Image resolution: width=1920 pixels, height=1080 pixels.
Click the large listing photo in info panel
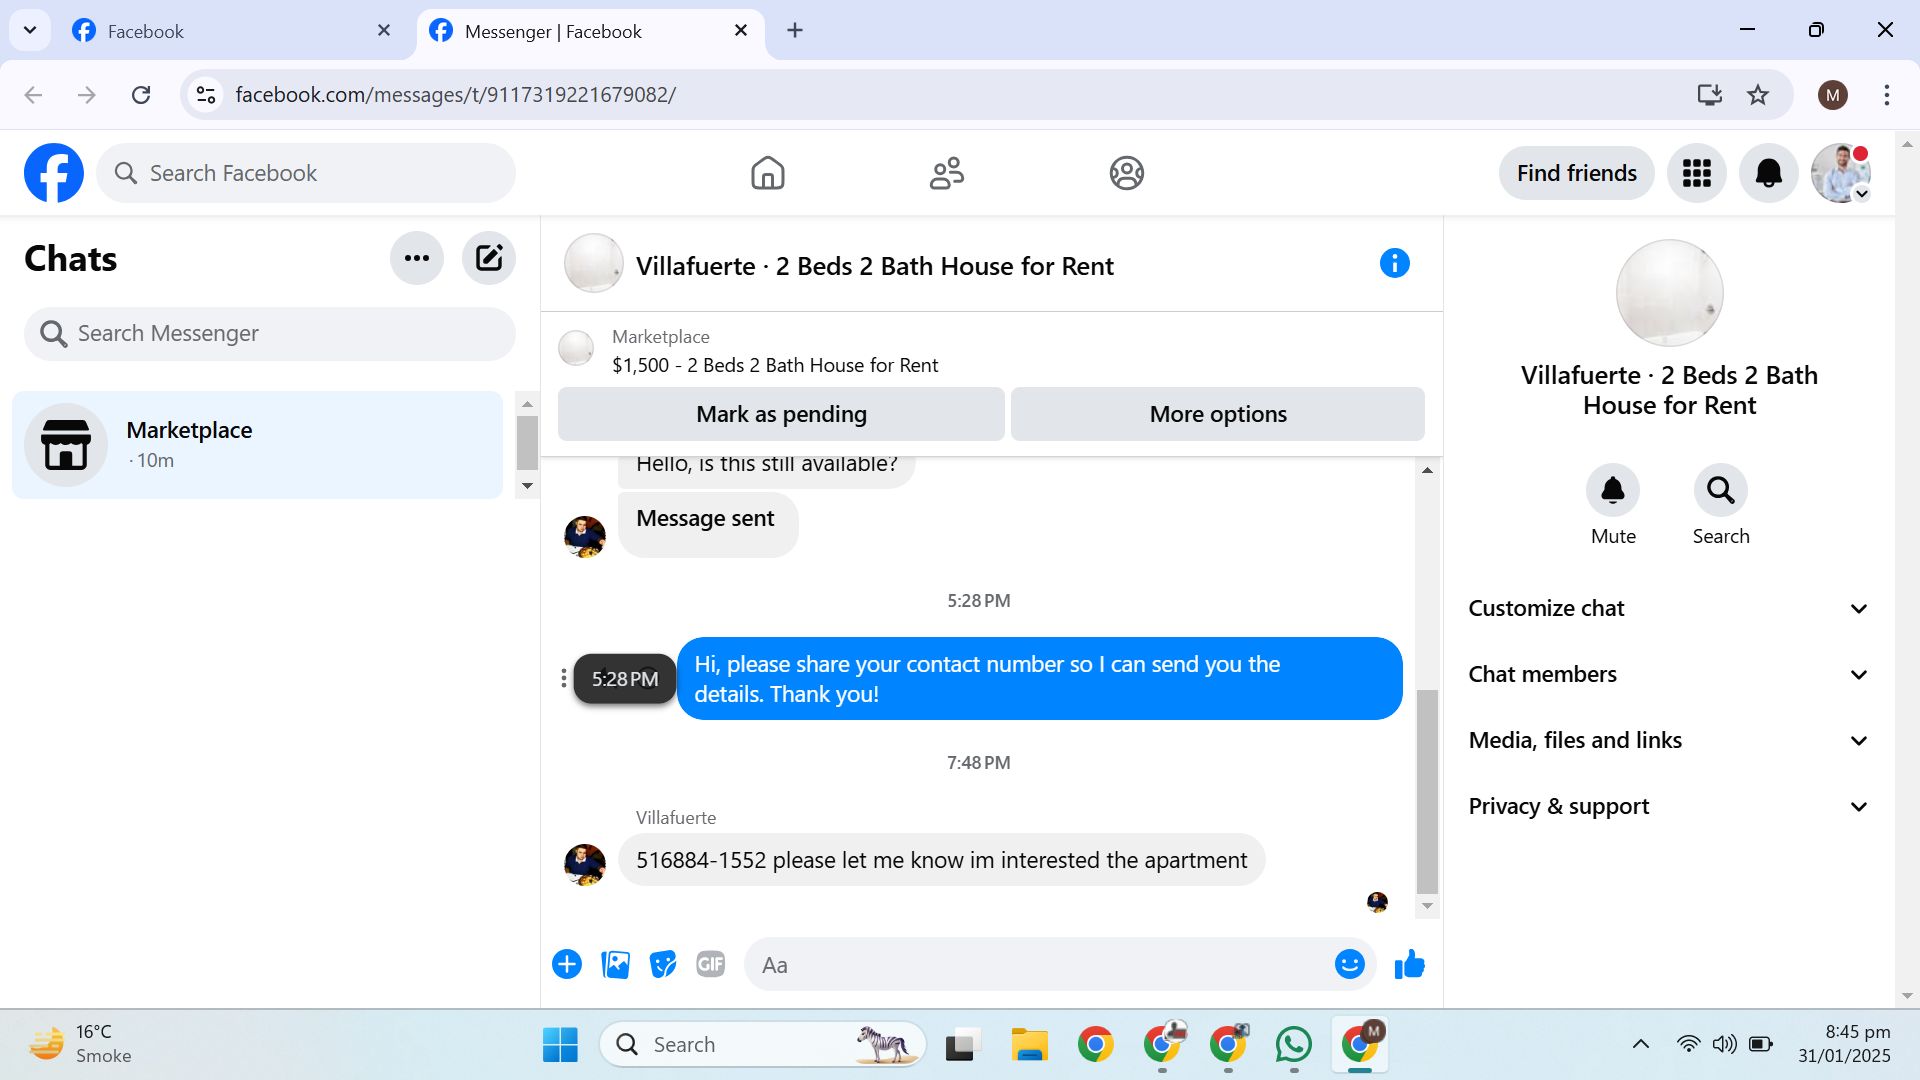(1670, 293)
